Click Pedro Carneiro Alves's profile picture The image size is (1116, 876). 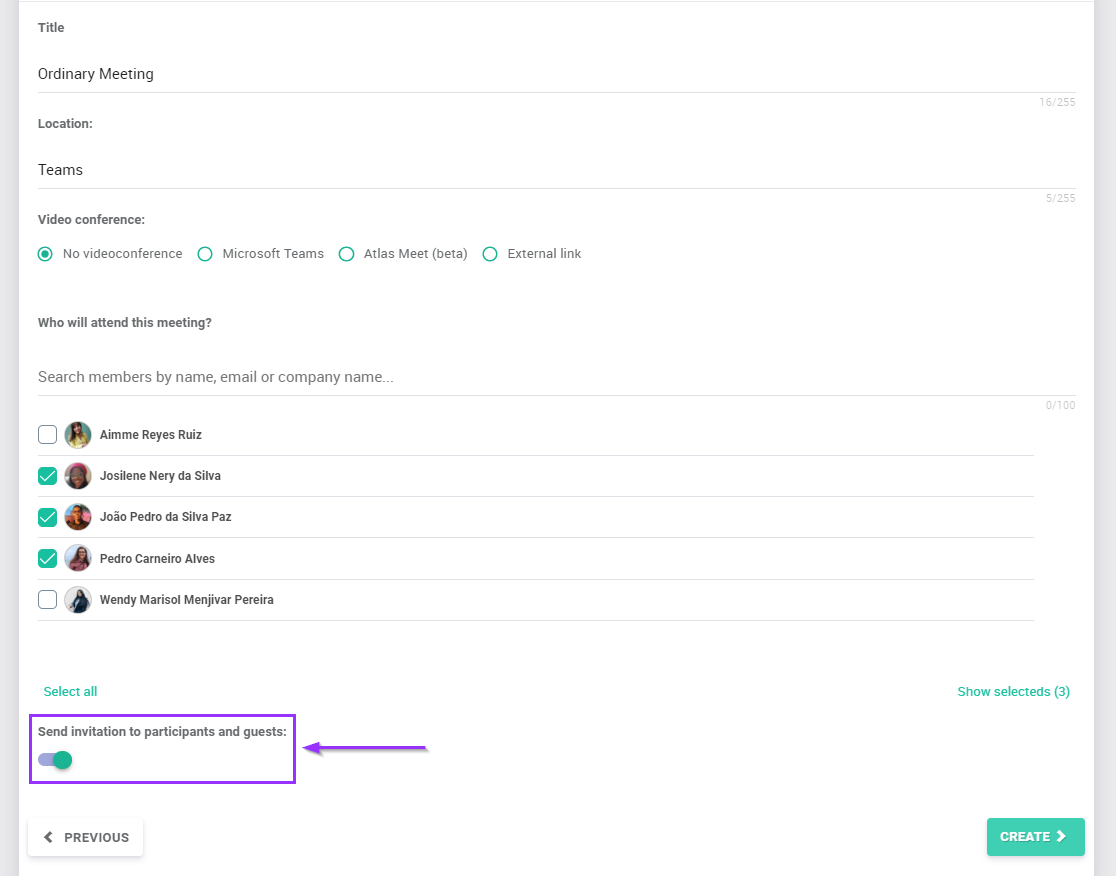(x=78, y=559)
